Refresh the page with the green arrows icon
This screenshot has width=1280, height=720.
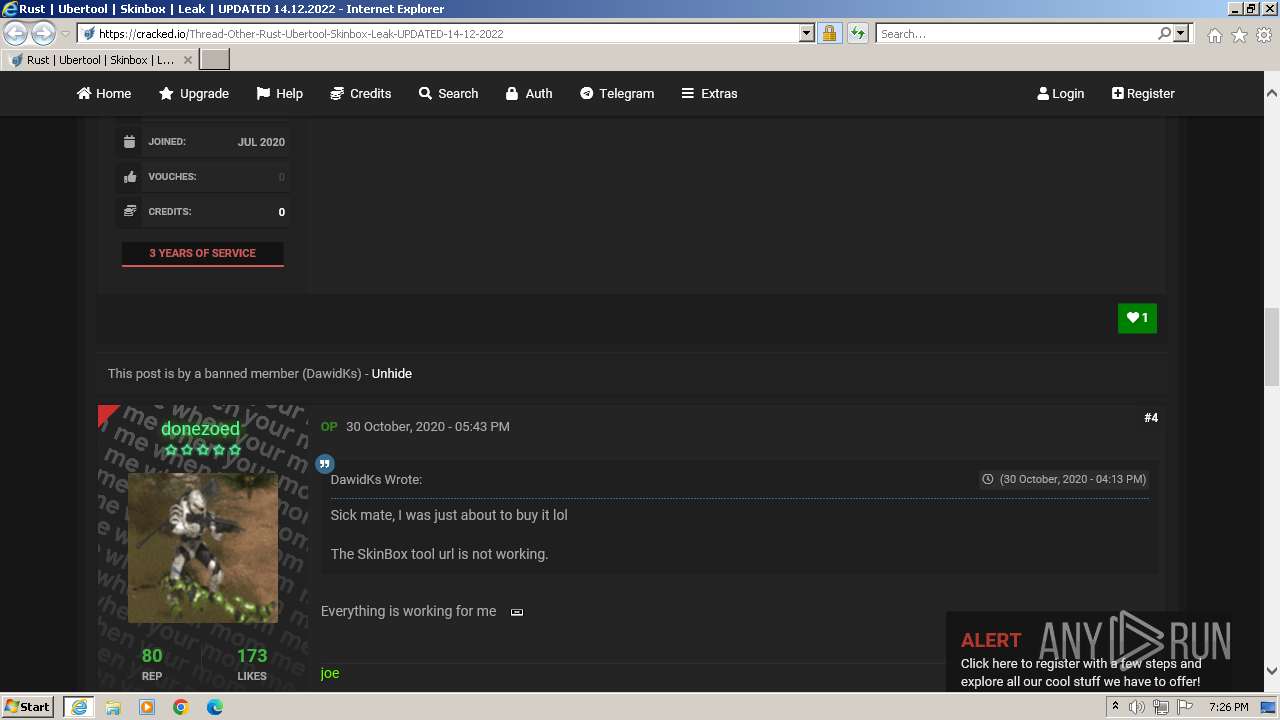857,33
